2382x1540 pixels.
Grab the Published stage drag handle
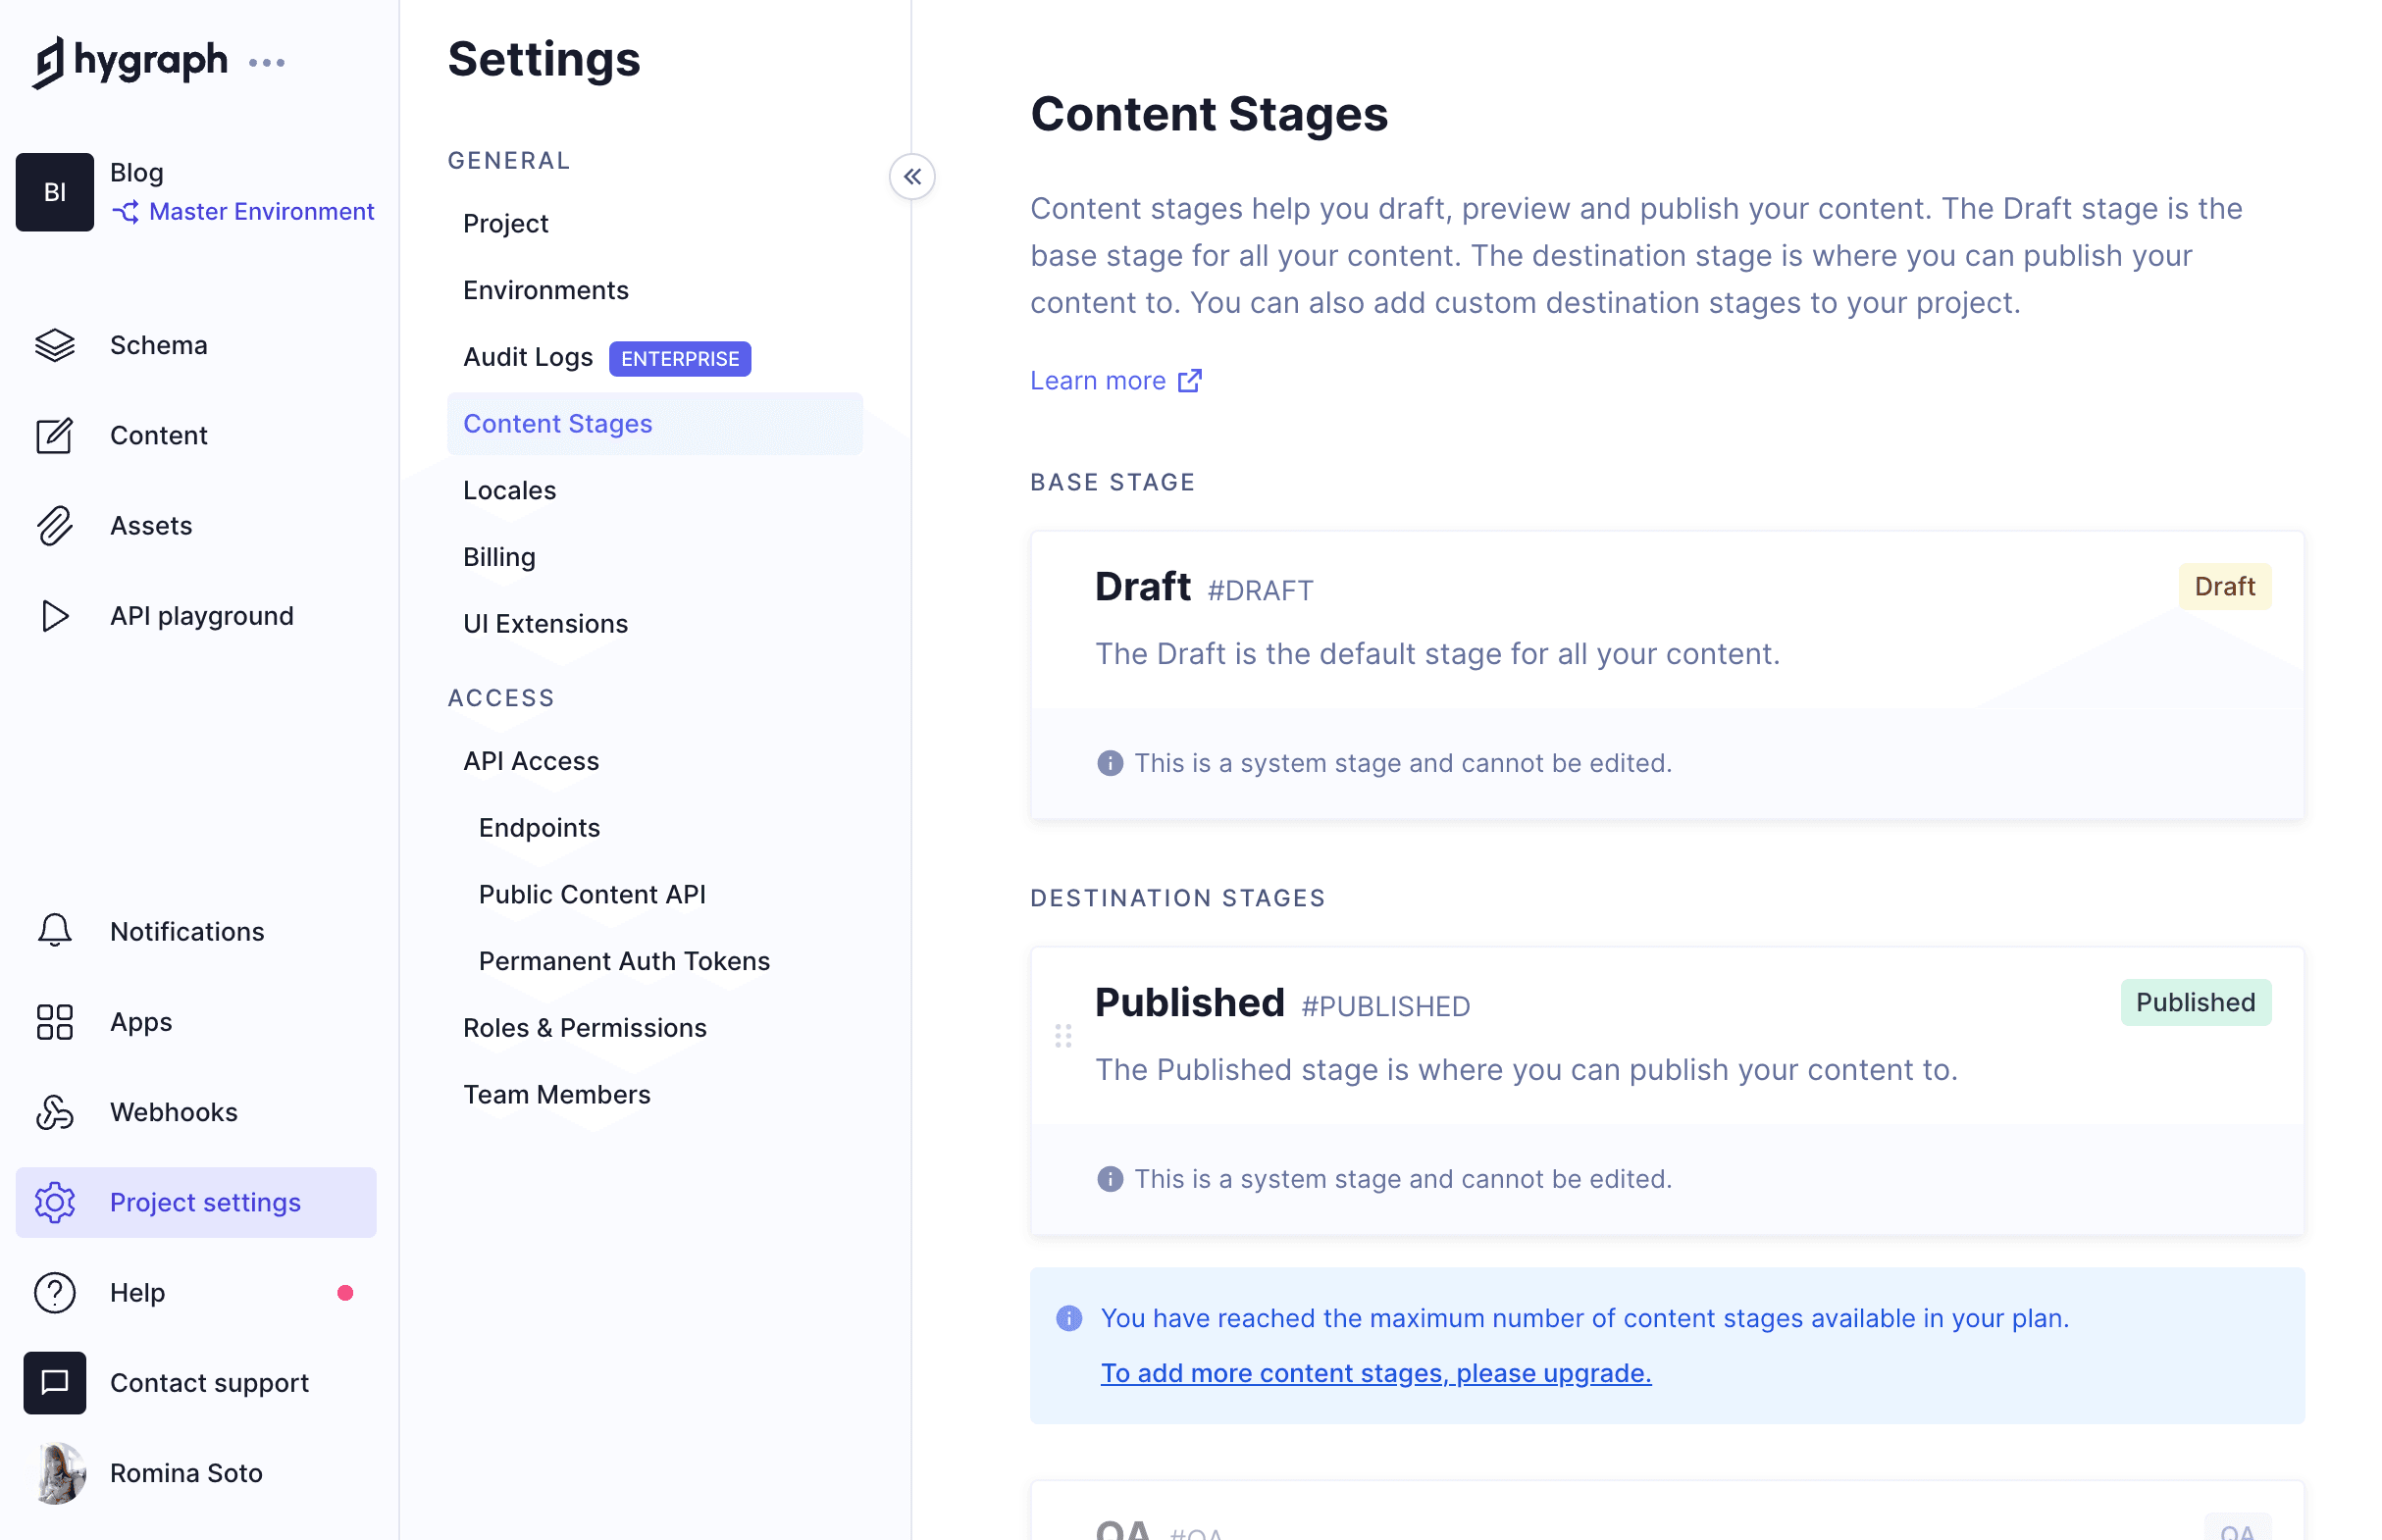coord(1064,1037)
